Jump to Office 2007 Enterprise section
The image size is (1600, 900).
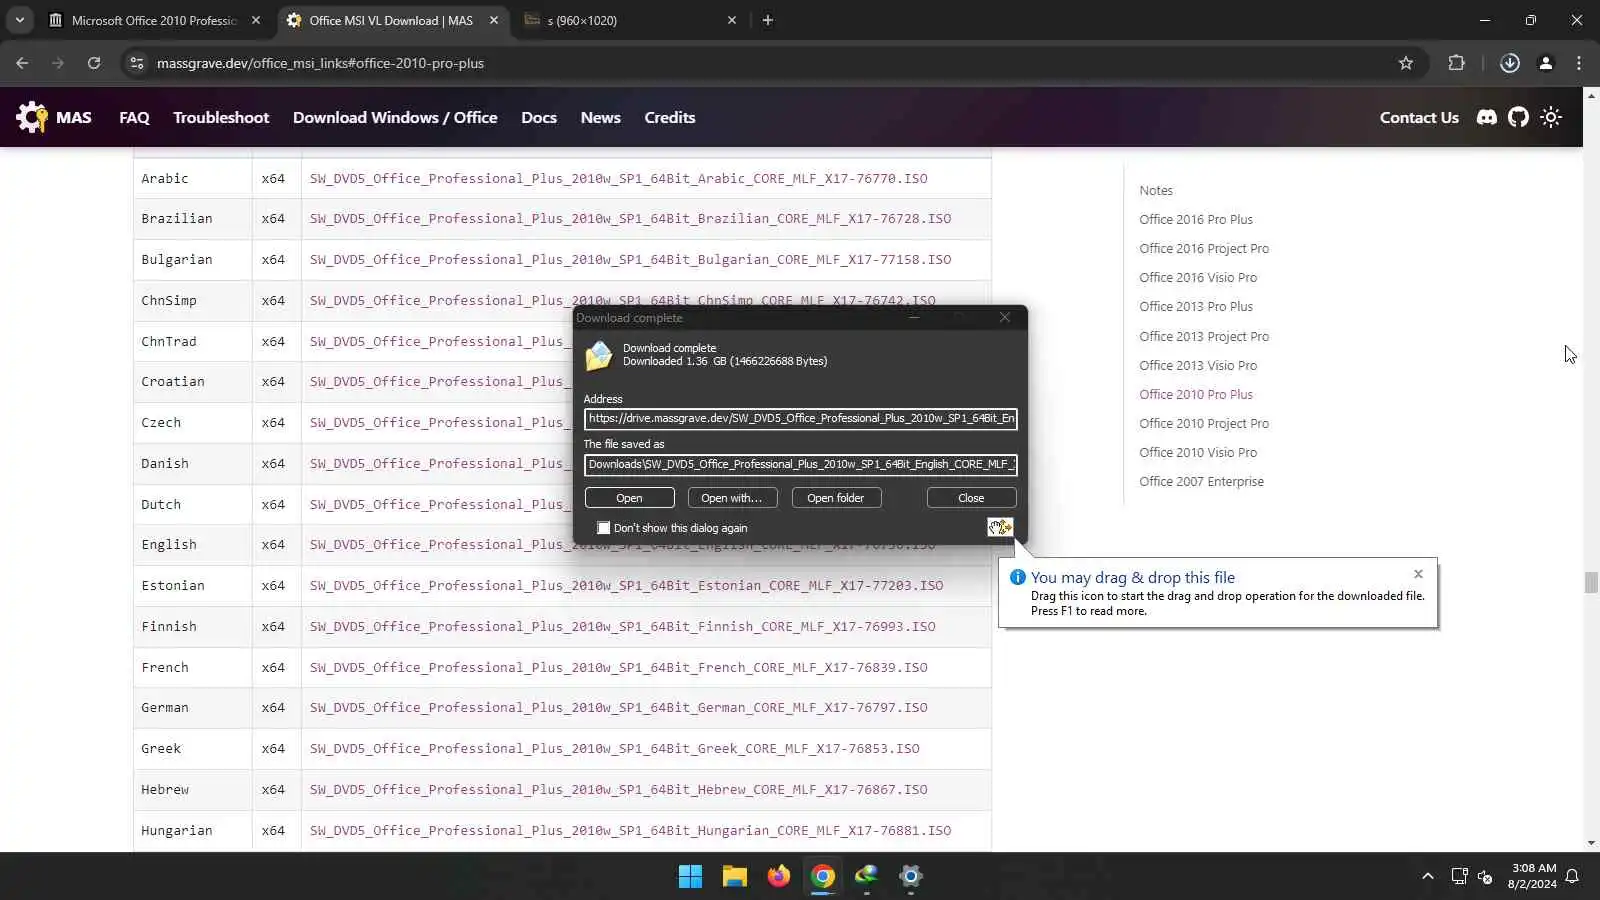[1201, 482]
